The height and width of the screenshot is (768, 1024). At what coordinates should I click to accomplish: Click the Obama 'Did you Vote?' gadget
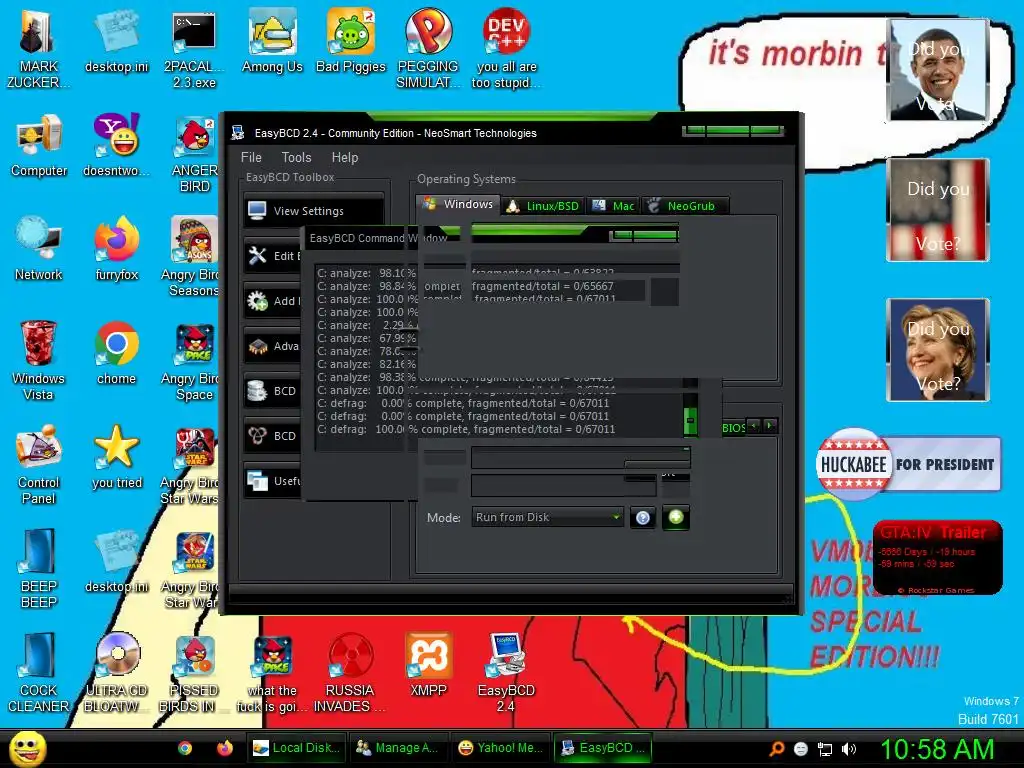click(x=938, y=71)
